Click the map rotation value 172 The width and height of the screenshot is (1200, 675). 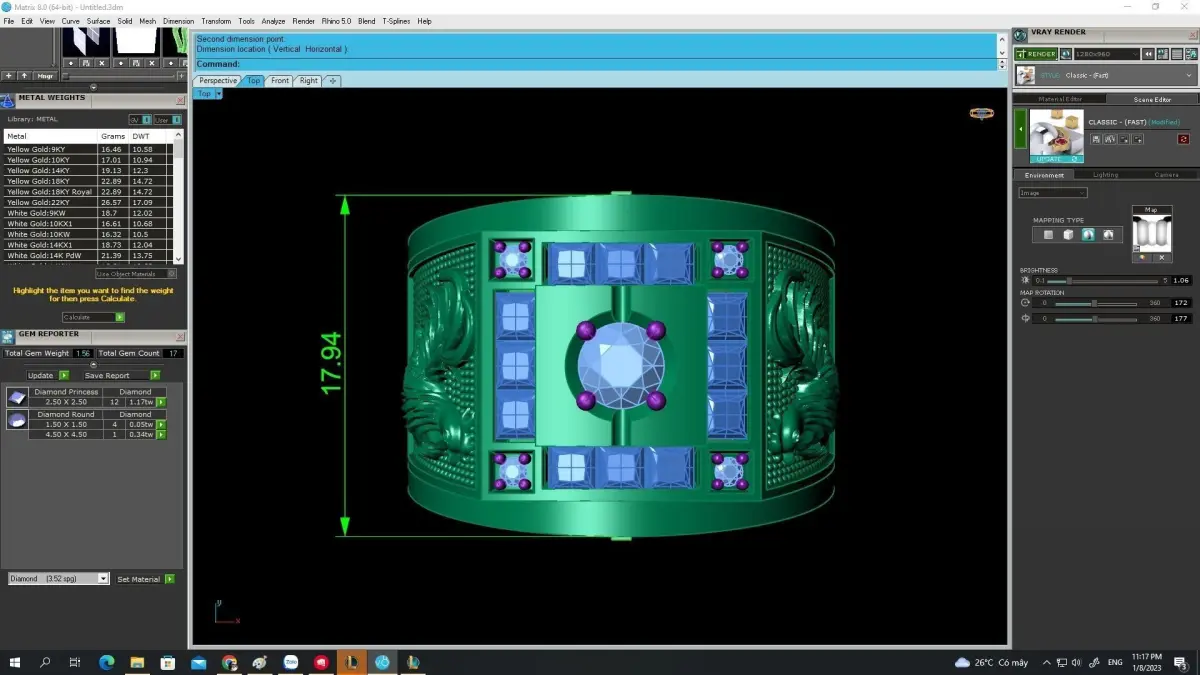coord(1181,303)
